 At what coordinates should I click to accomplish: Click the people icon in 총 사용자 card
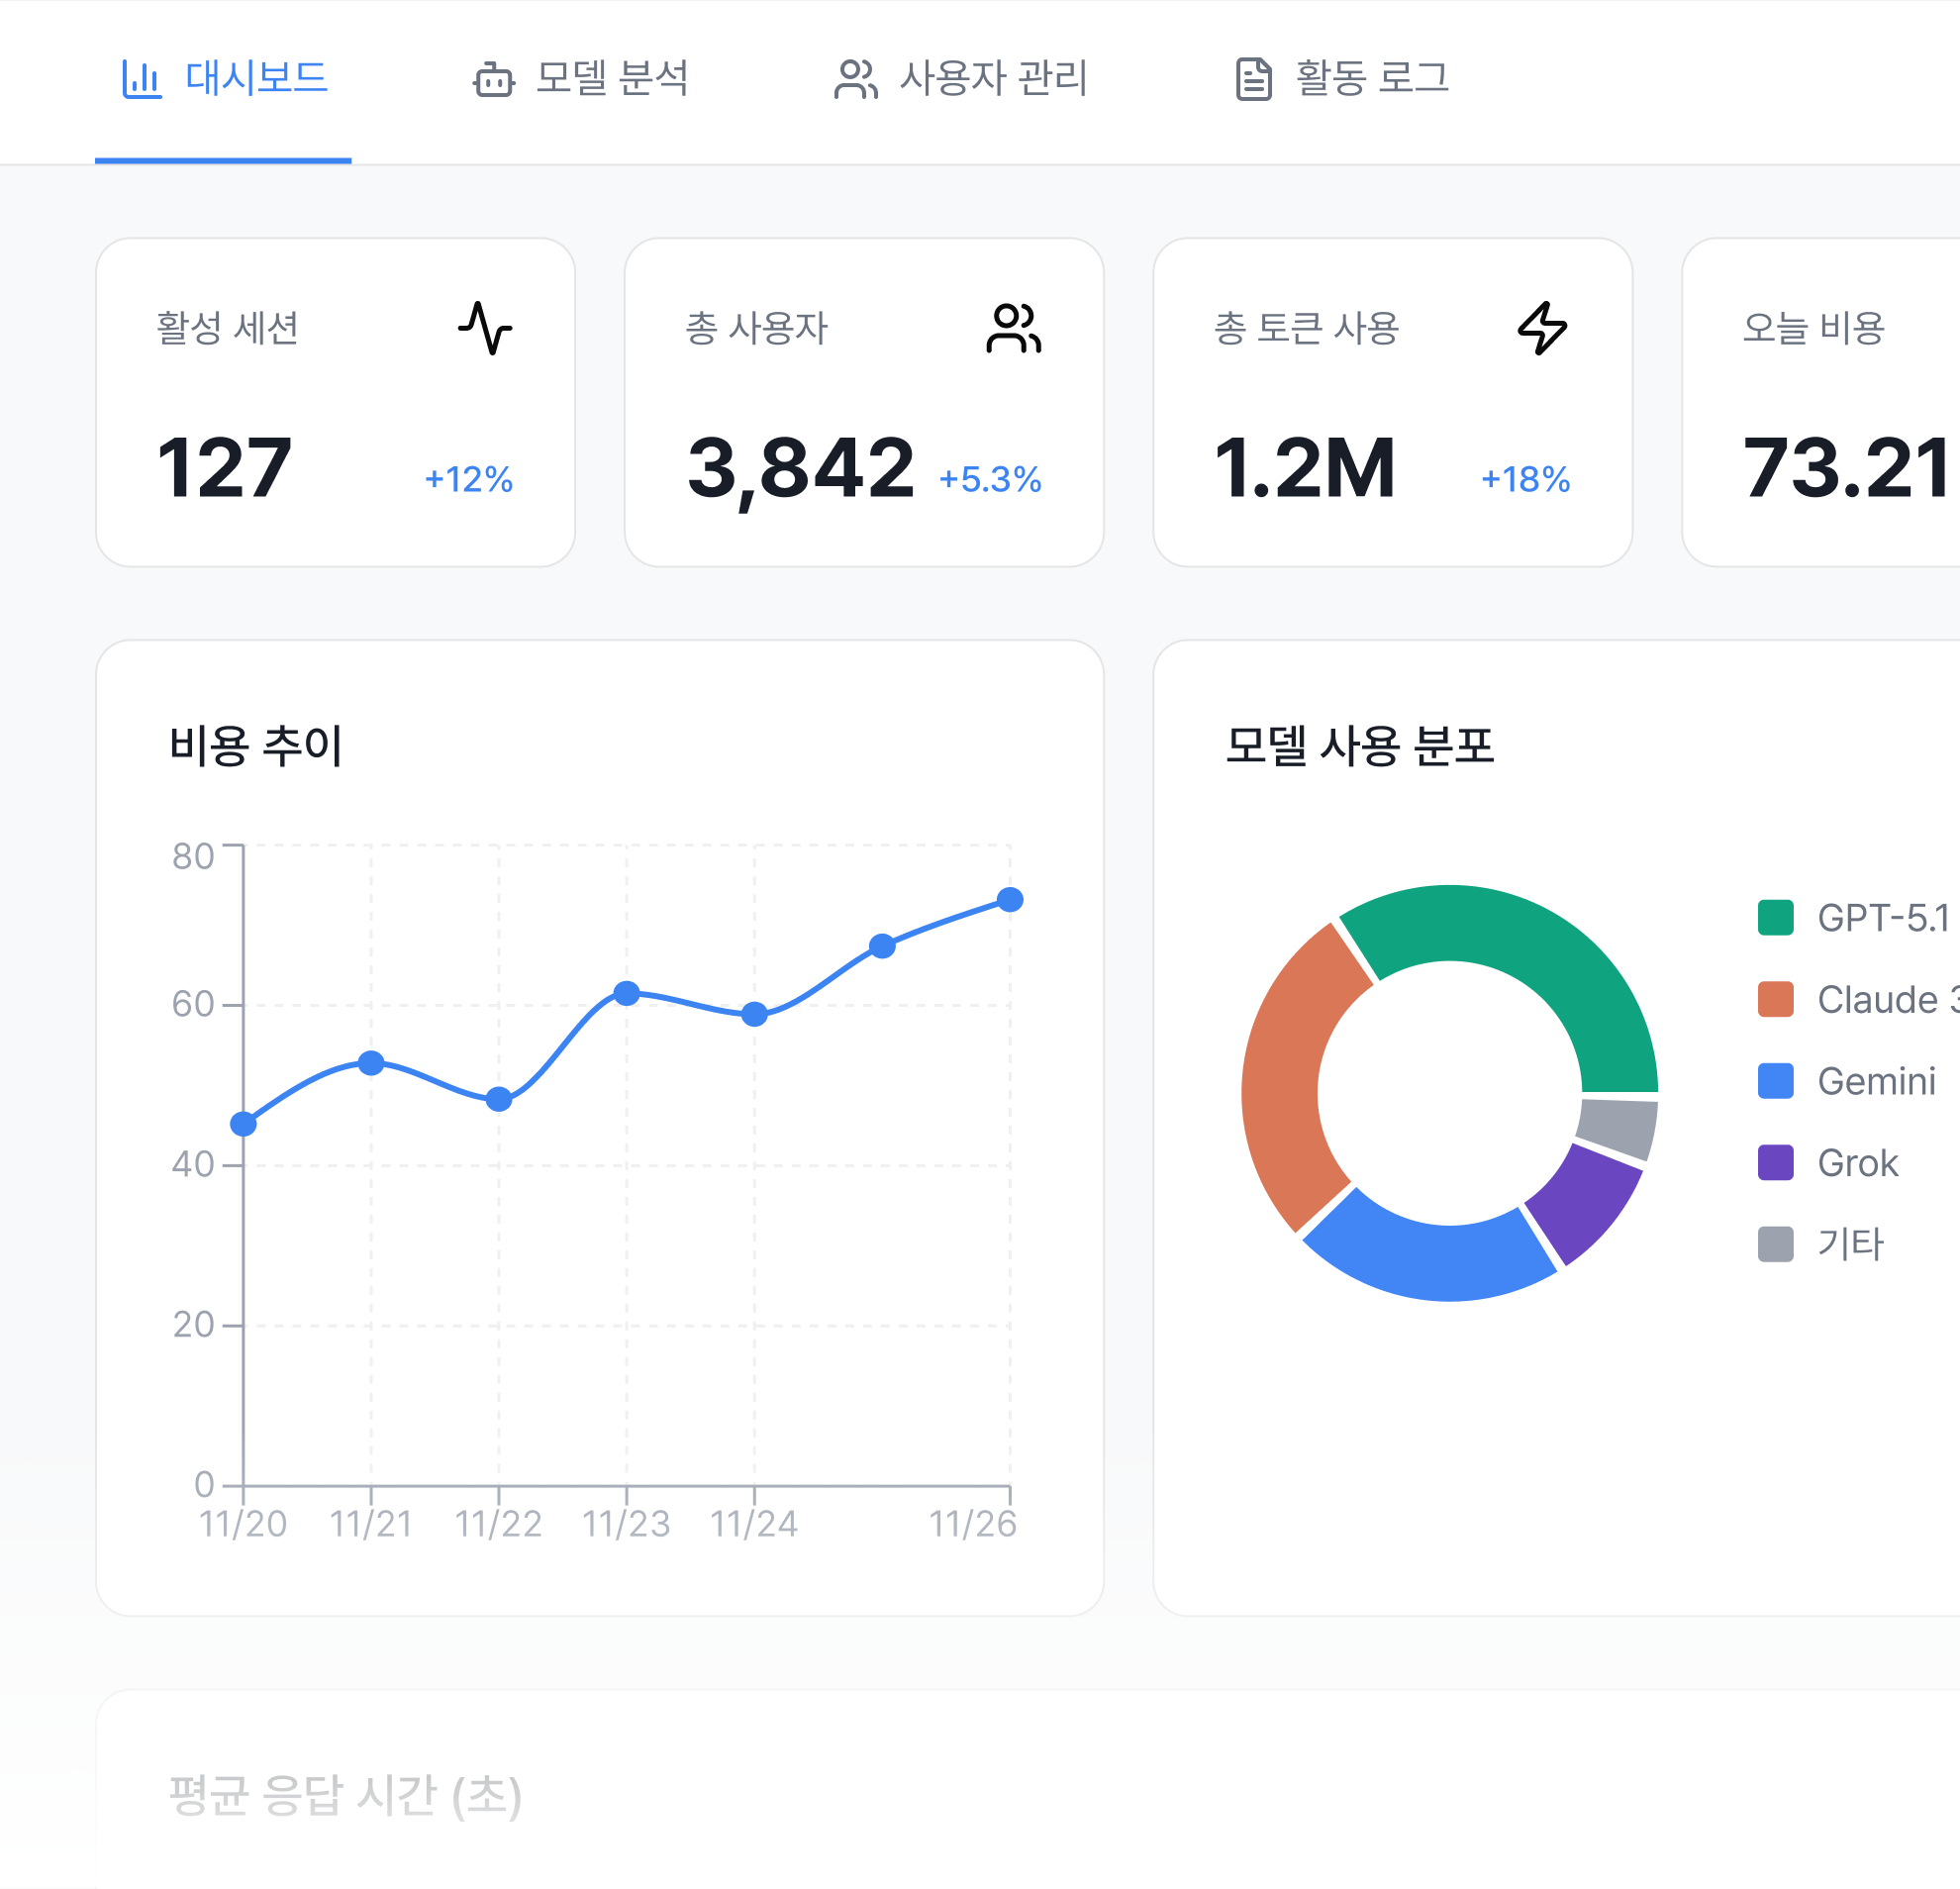tap(1014, 328)
